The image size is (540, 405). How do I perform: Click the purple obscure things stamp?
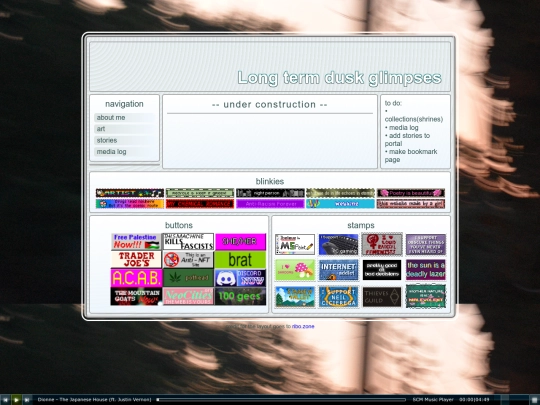point(426,244)
